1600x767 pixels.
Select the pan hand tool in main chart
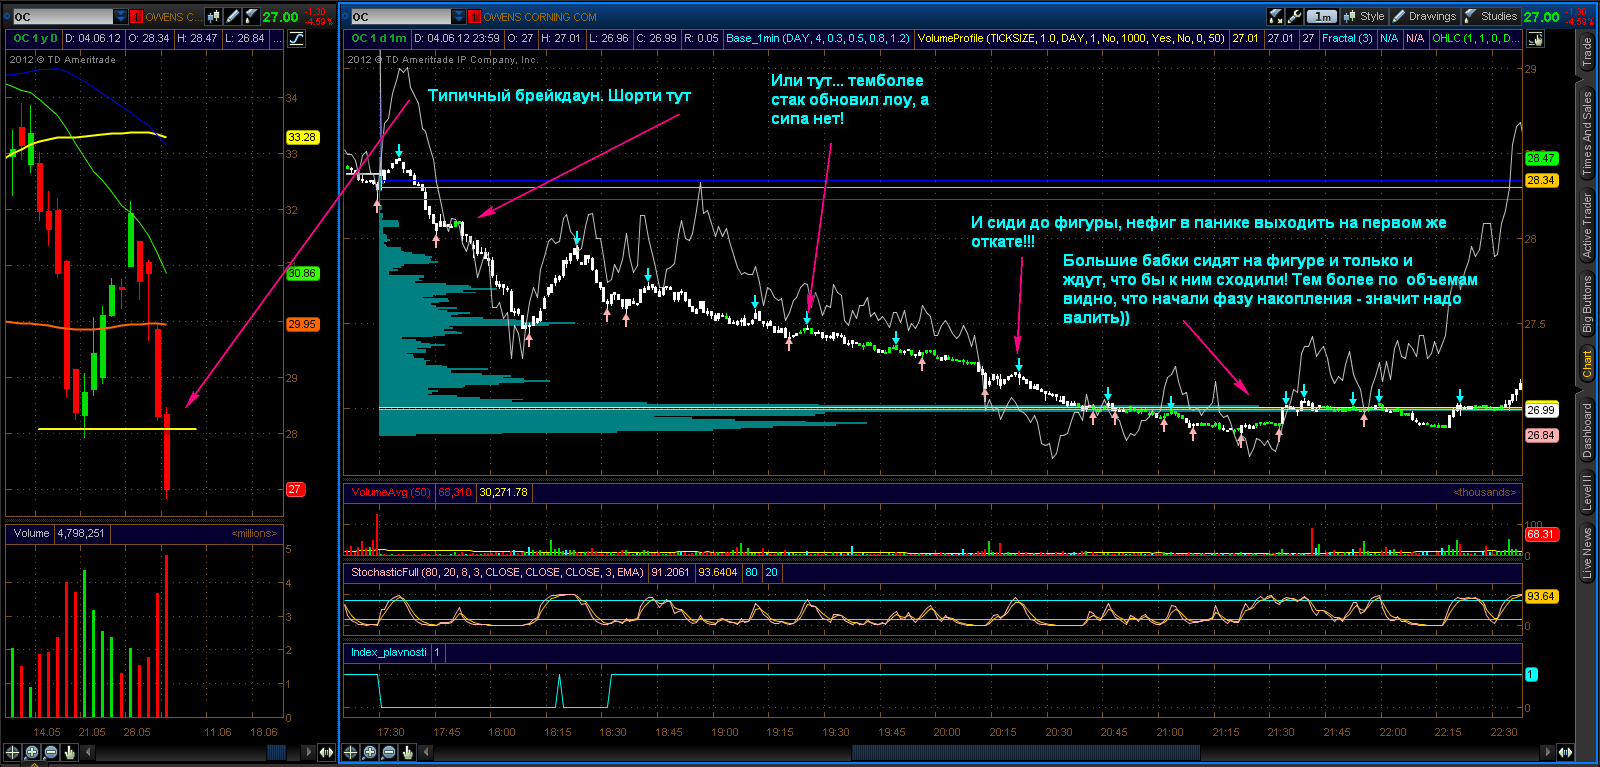407,752
